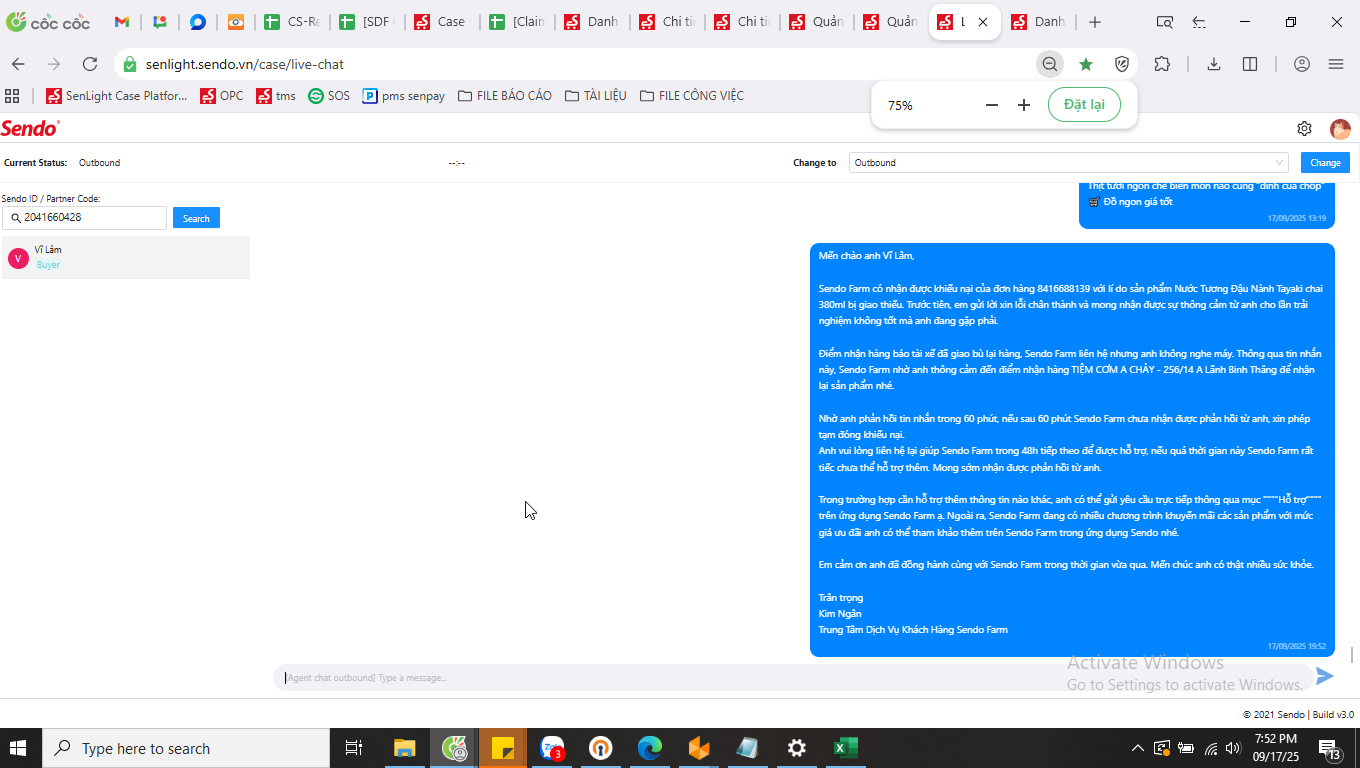The width and height of the screenshot is (1360, 768).
Task: Open Windows Settings gear in taskbar
Action: point(797,748)
